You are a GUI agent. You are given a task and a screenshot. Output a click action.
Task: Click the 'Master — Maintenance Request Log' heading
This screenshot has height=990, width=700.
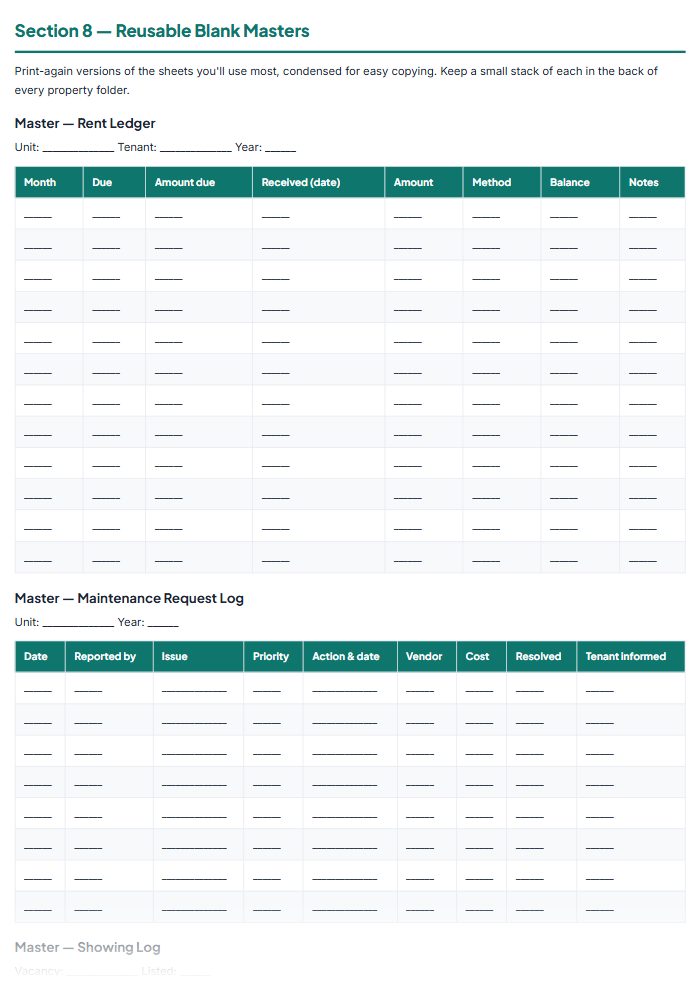pos(129,598)
